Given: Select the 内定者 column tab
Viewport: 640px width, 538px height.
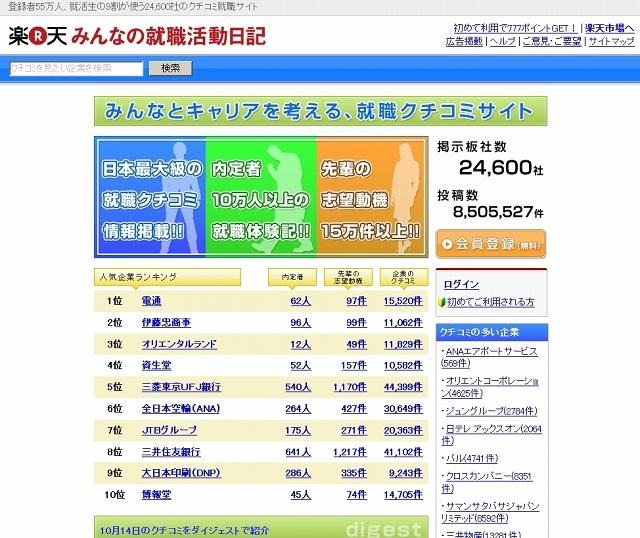Looking at the screenshot, I should point(292,277).
